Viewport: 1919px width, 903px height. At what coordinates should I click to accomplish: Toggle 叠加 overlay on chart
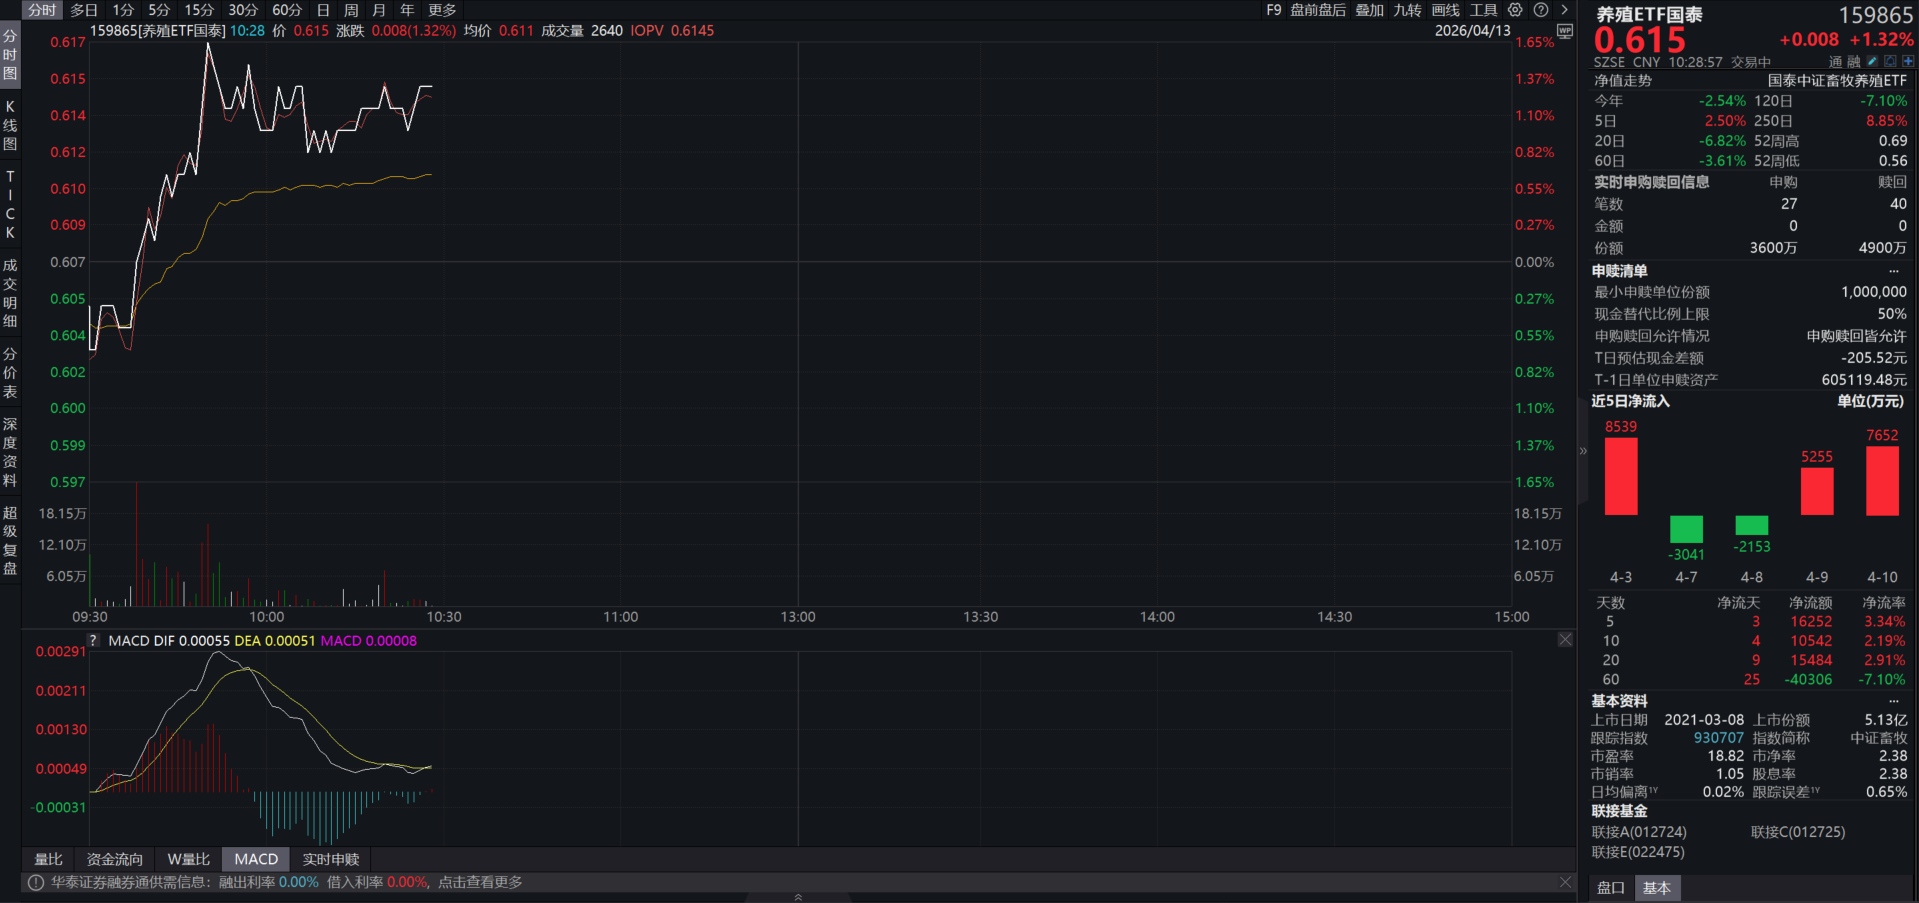point(1369,10)
